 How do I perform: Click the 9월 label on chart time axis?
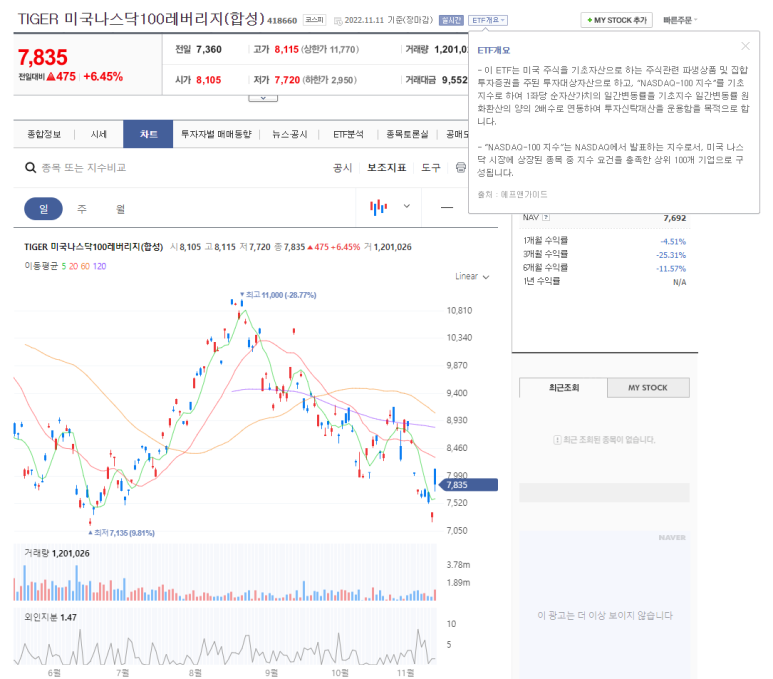[x=271, y=673]
